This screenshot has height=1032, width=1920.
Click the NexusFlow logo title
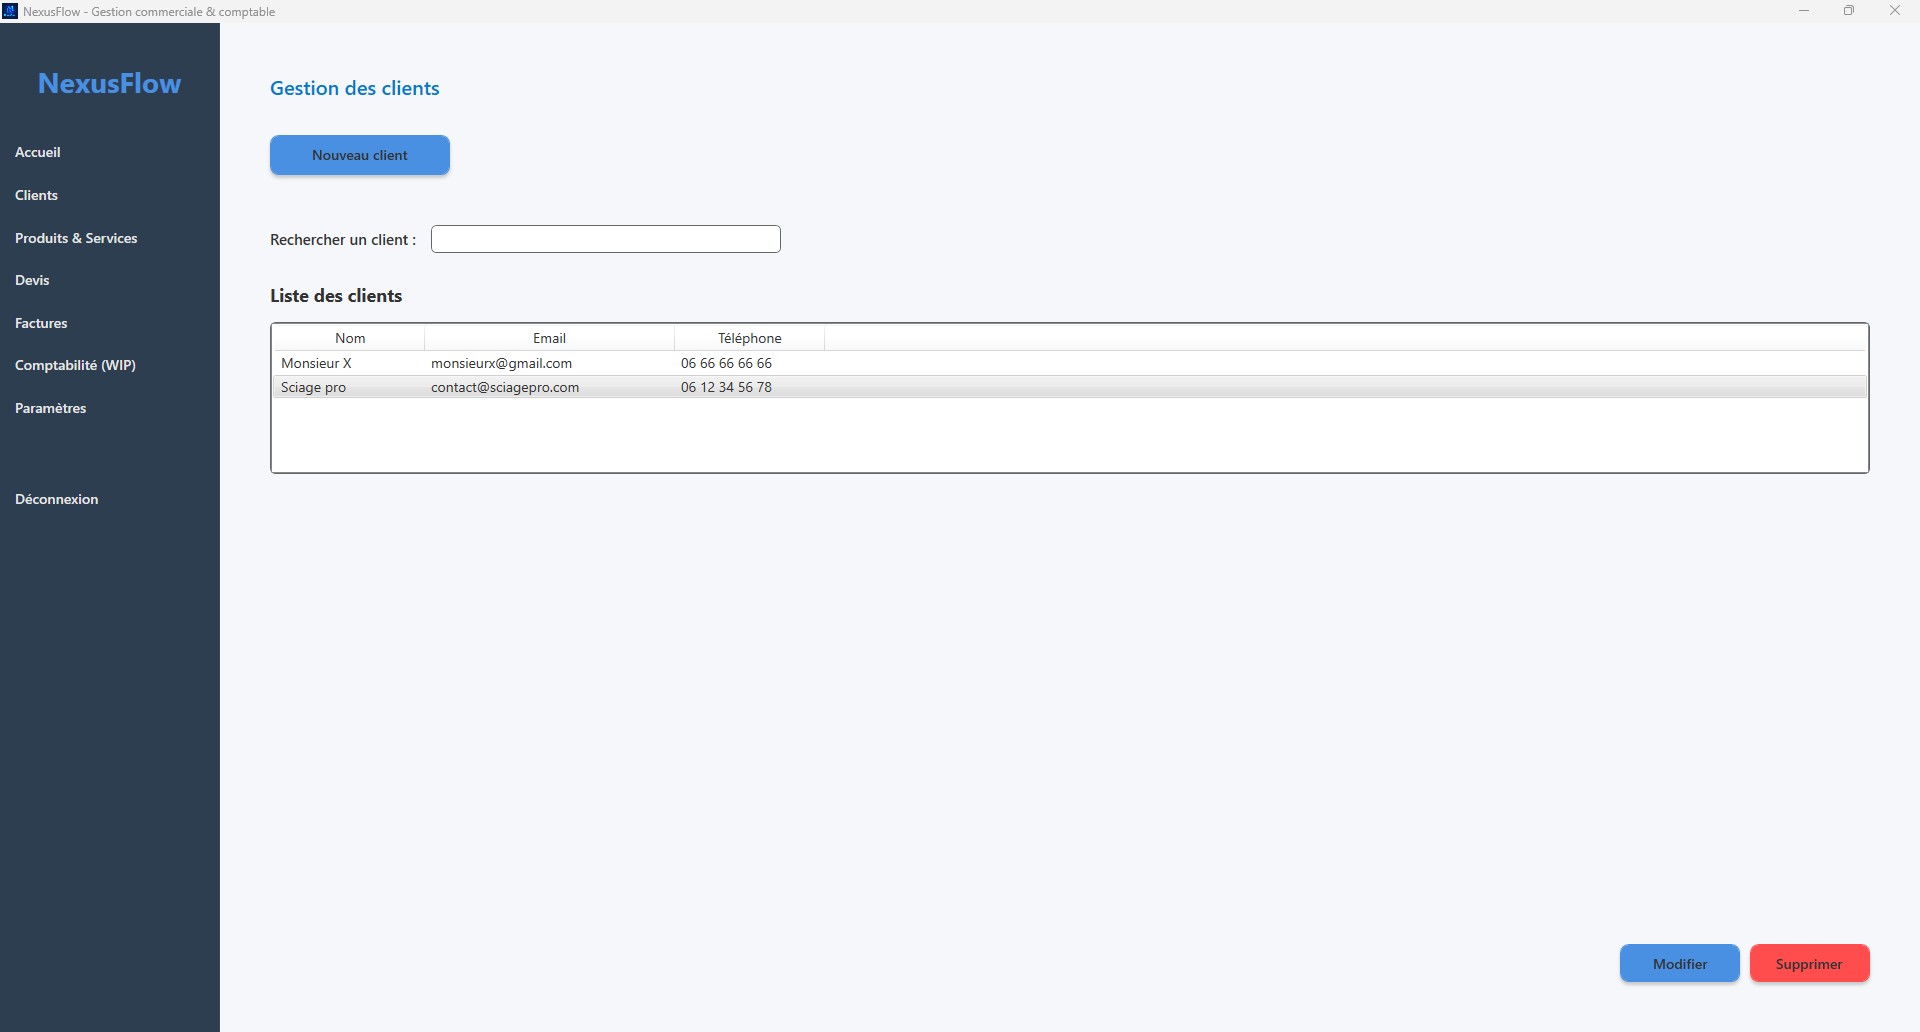110,83
